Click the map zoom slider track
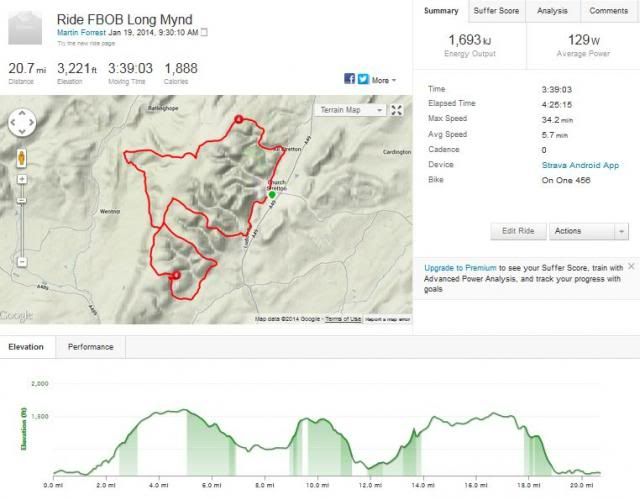The height and width of the screenshot is (499, 640). 22,220
